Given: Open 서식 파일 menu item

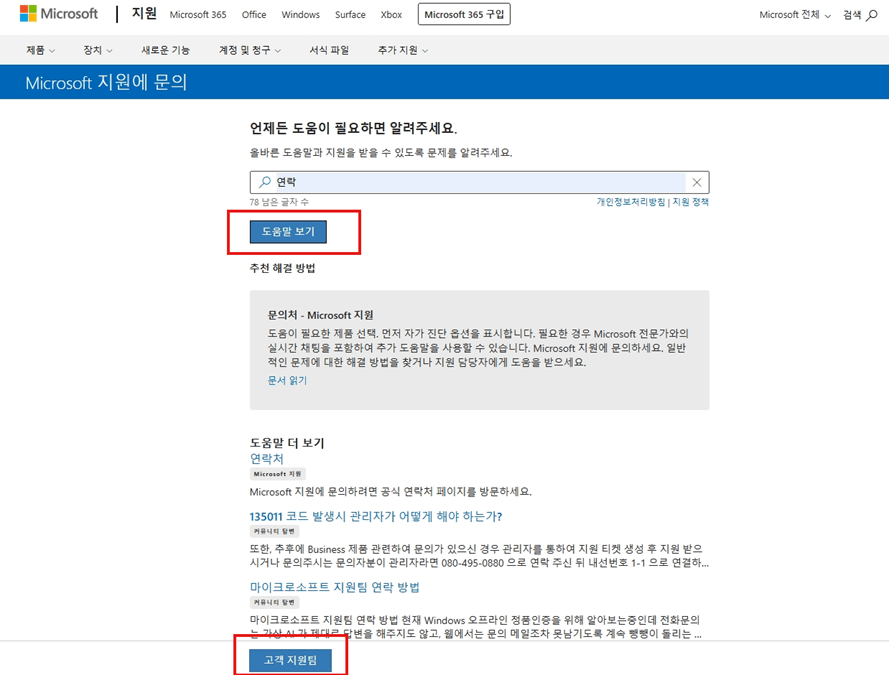Looking at the screenshot, I should (x=329, y=50).
